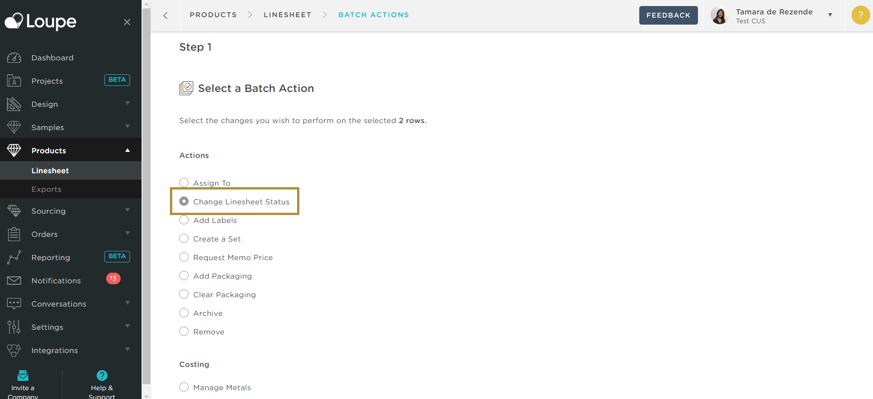Click the Conversations chat bubble icon
The height and width of the screenshot is (399, 873).
[14, 304]
